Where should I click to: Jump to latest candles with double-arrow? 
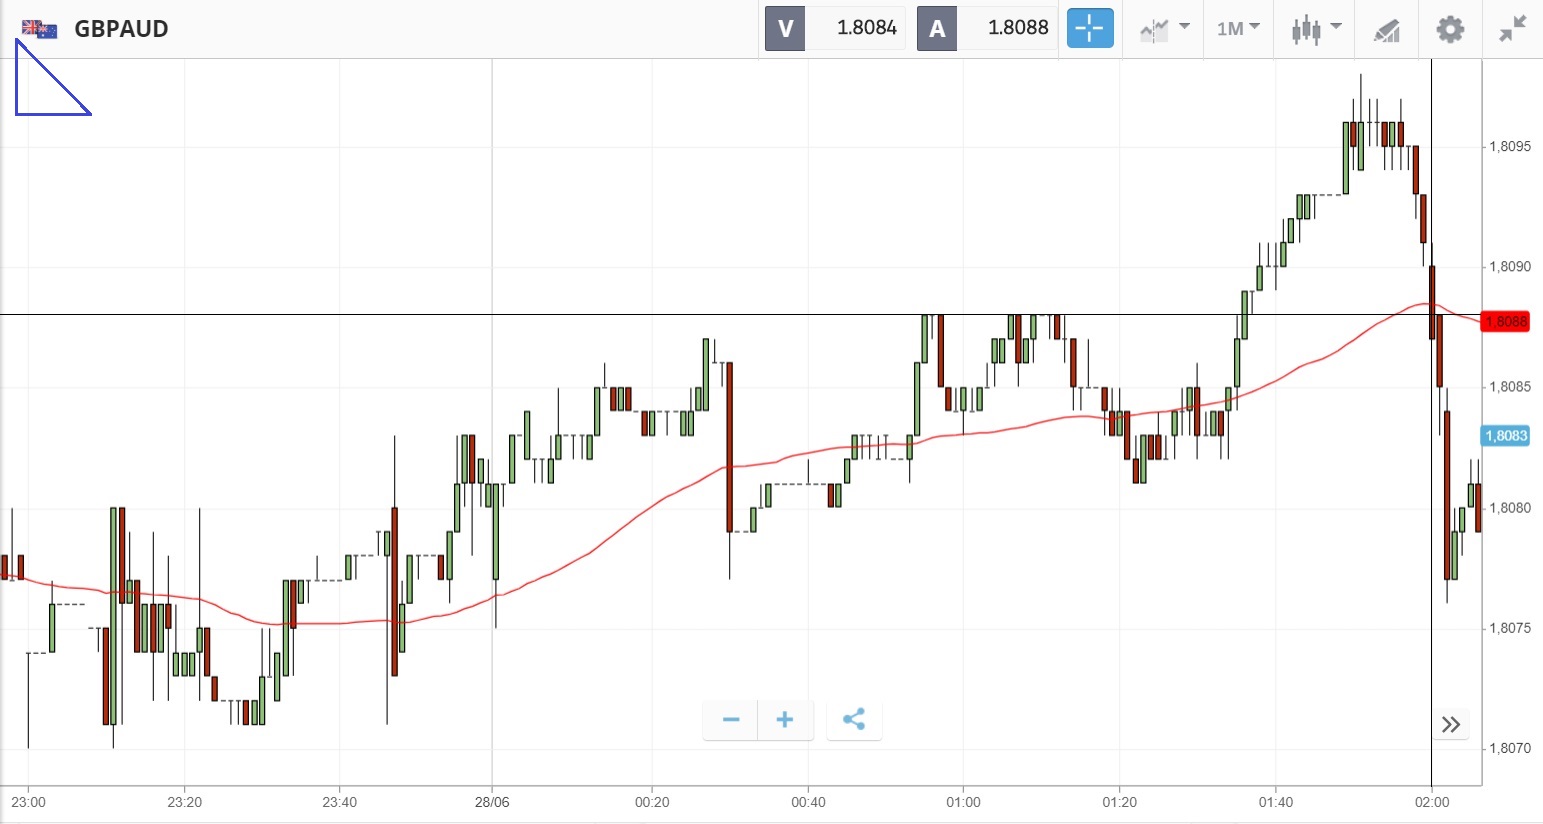pyautogui.click(x=1451, y=725)
